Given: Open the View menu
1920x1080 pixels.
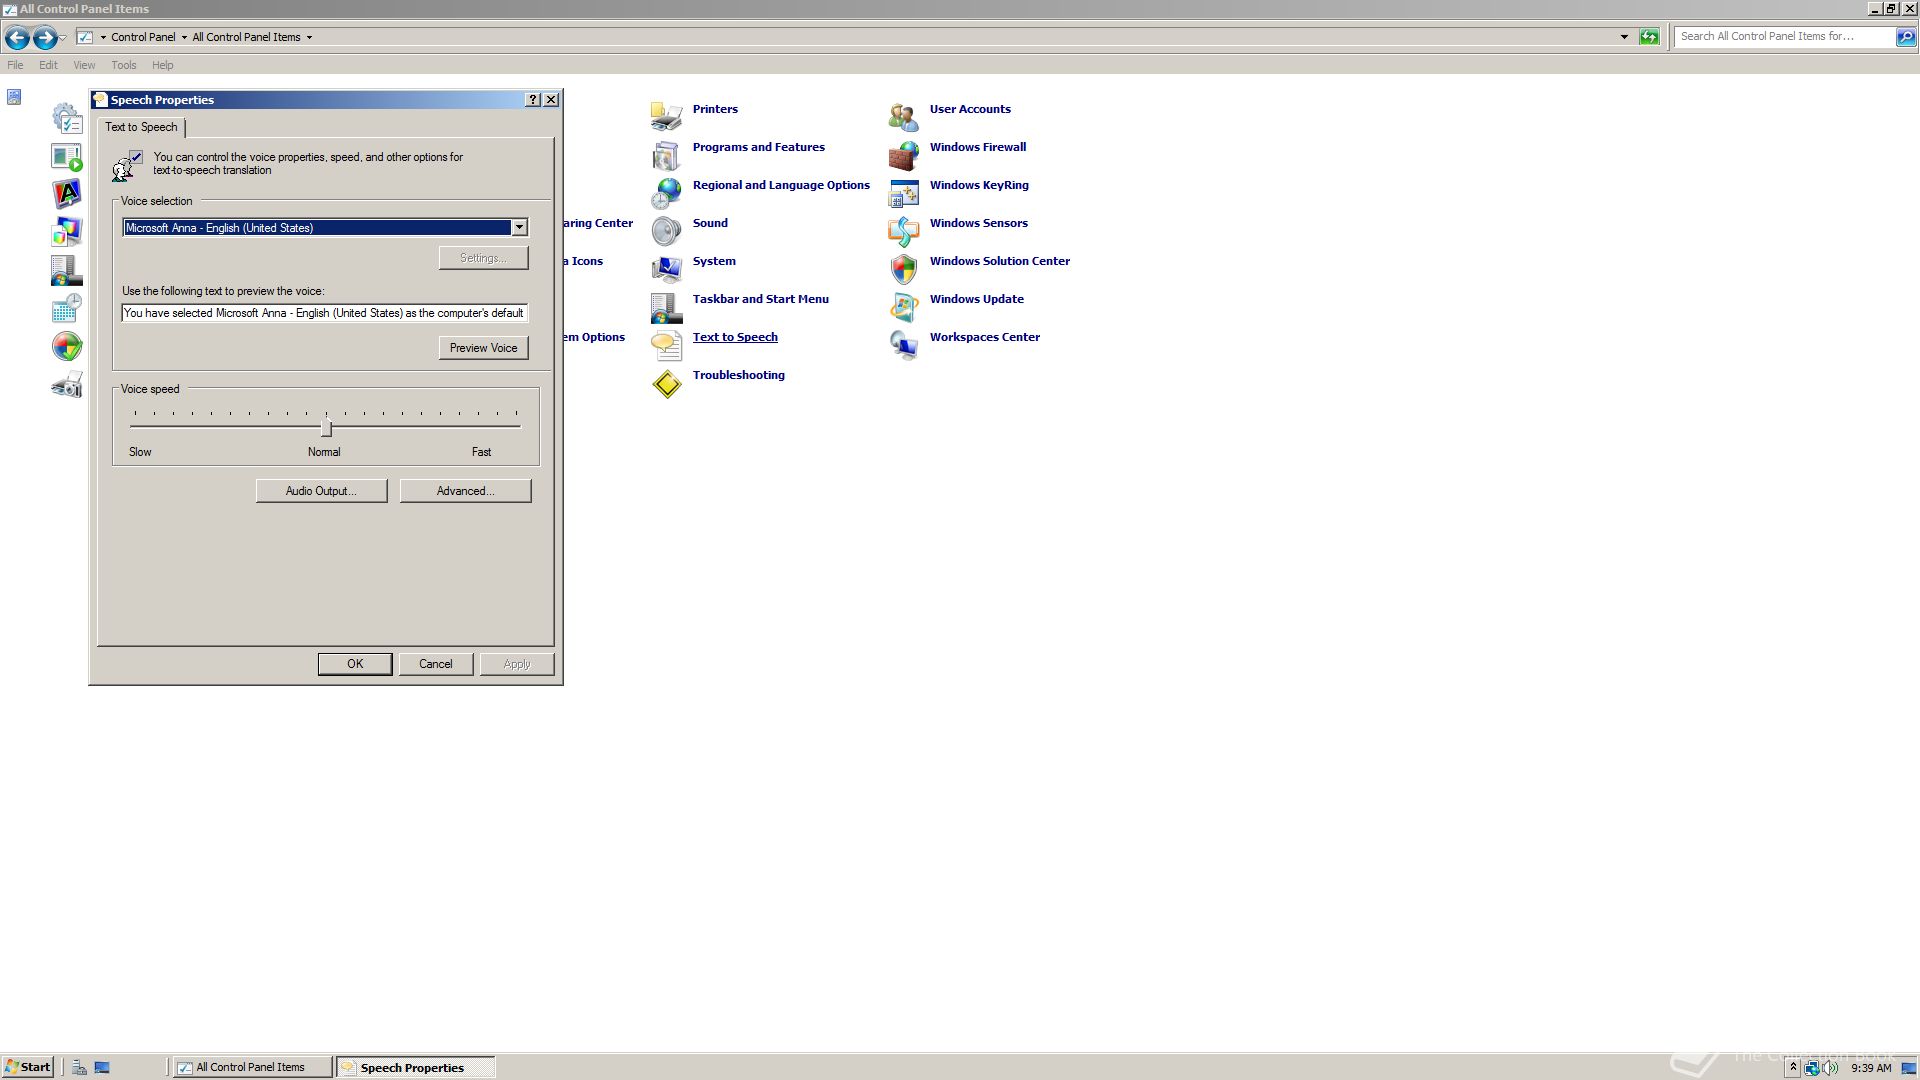Looking at the screenshot, I should click(x=84, y=65).
